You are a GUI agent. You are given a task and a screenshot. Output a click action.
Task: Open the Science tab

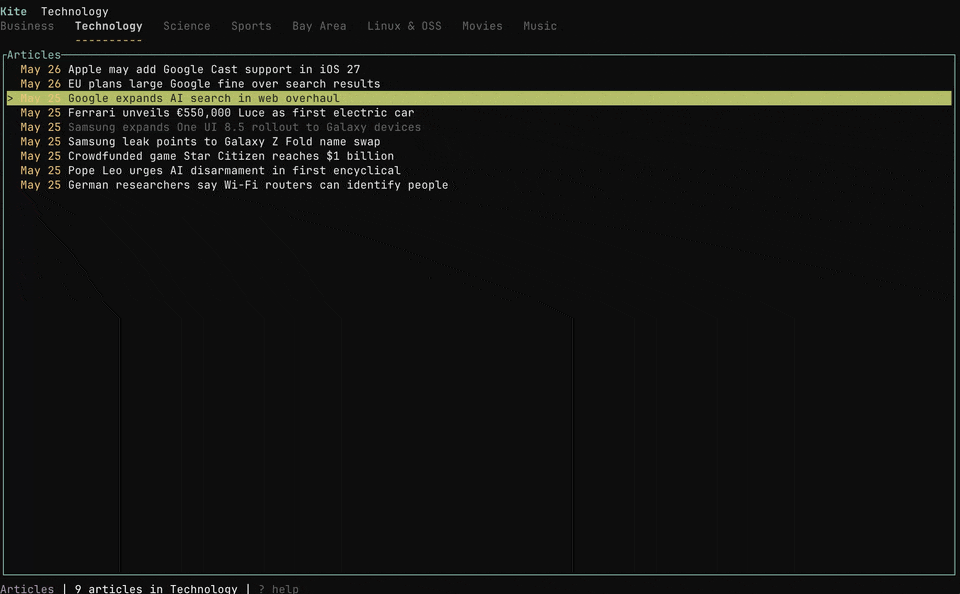(x=187, y=26)
